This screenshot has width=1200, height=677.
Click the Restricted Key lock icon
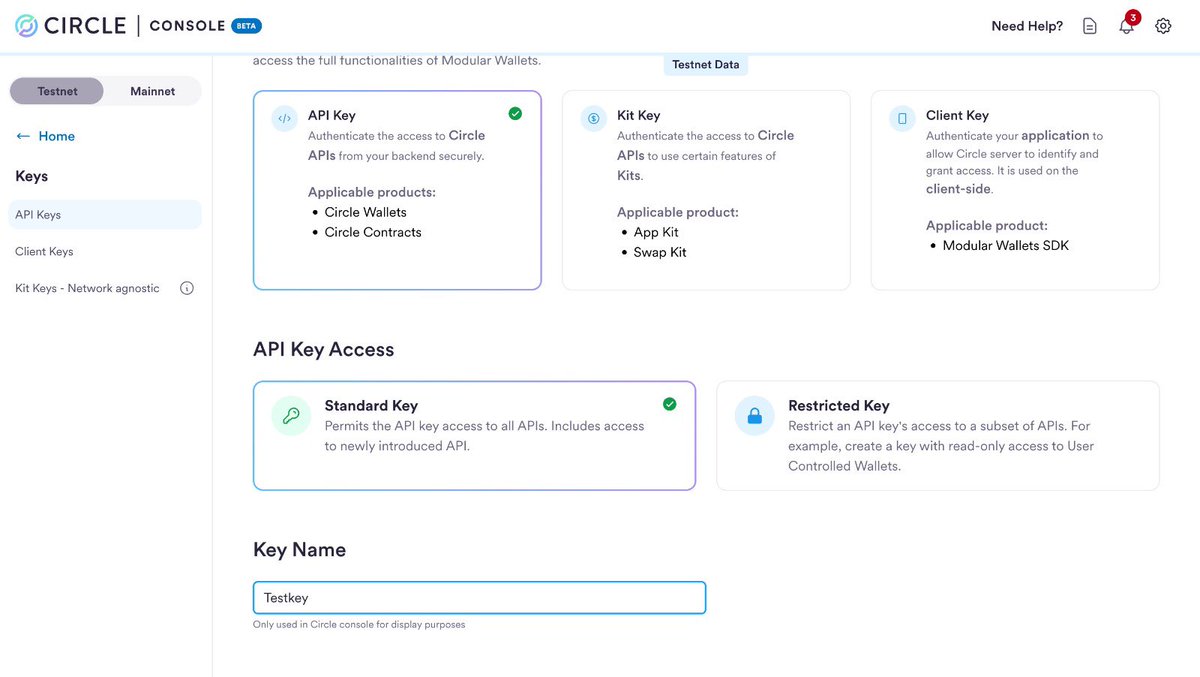click(755, 415)
